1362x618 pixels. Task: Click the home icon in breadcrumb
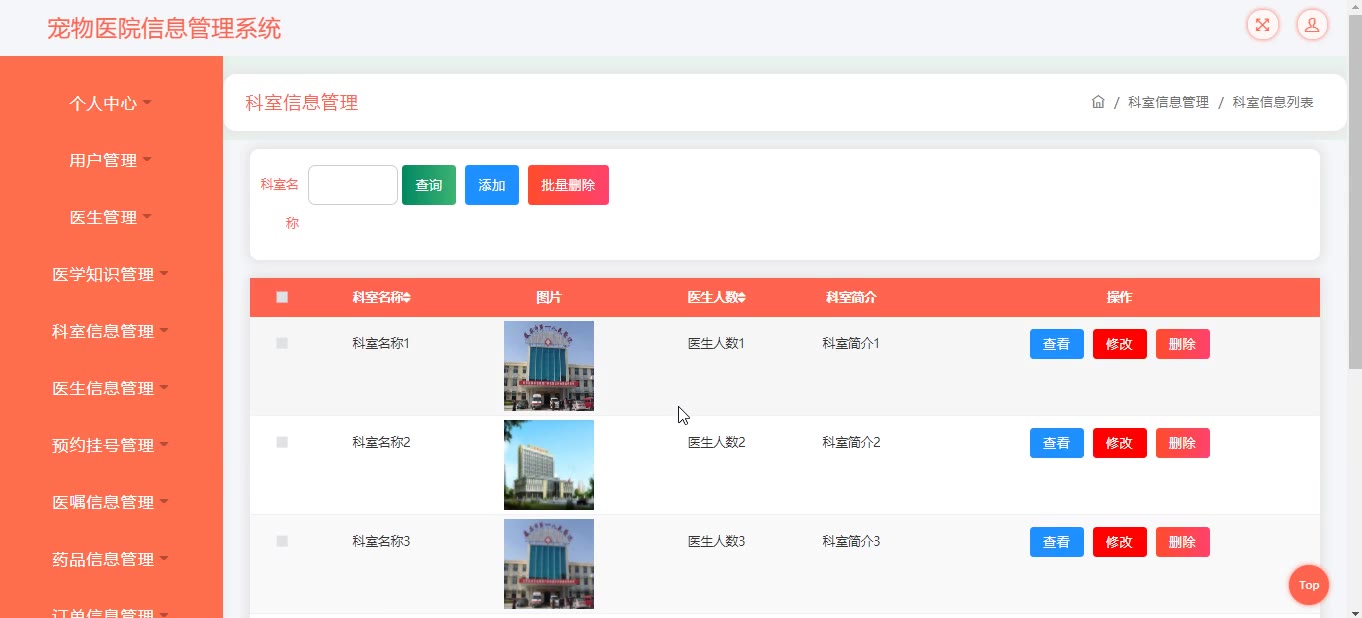click(x=1098, y=102)
